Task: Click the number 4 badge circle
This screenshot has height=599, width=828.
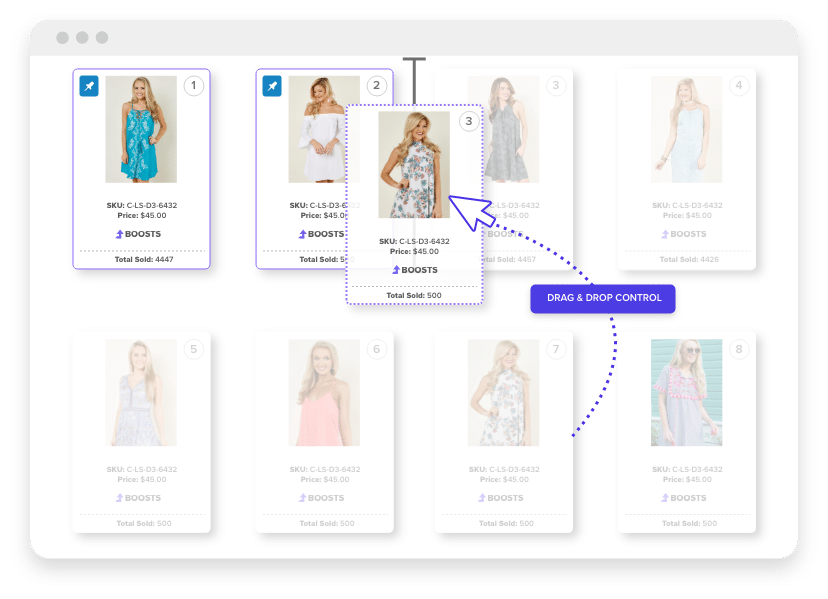Action: click(x=739, y=85)
